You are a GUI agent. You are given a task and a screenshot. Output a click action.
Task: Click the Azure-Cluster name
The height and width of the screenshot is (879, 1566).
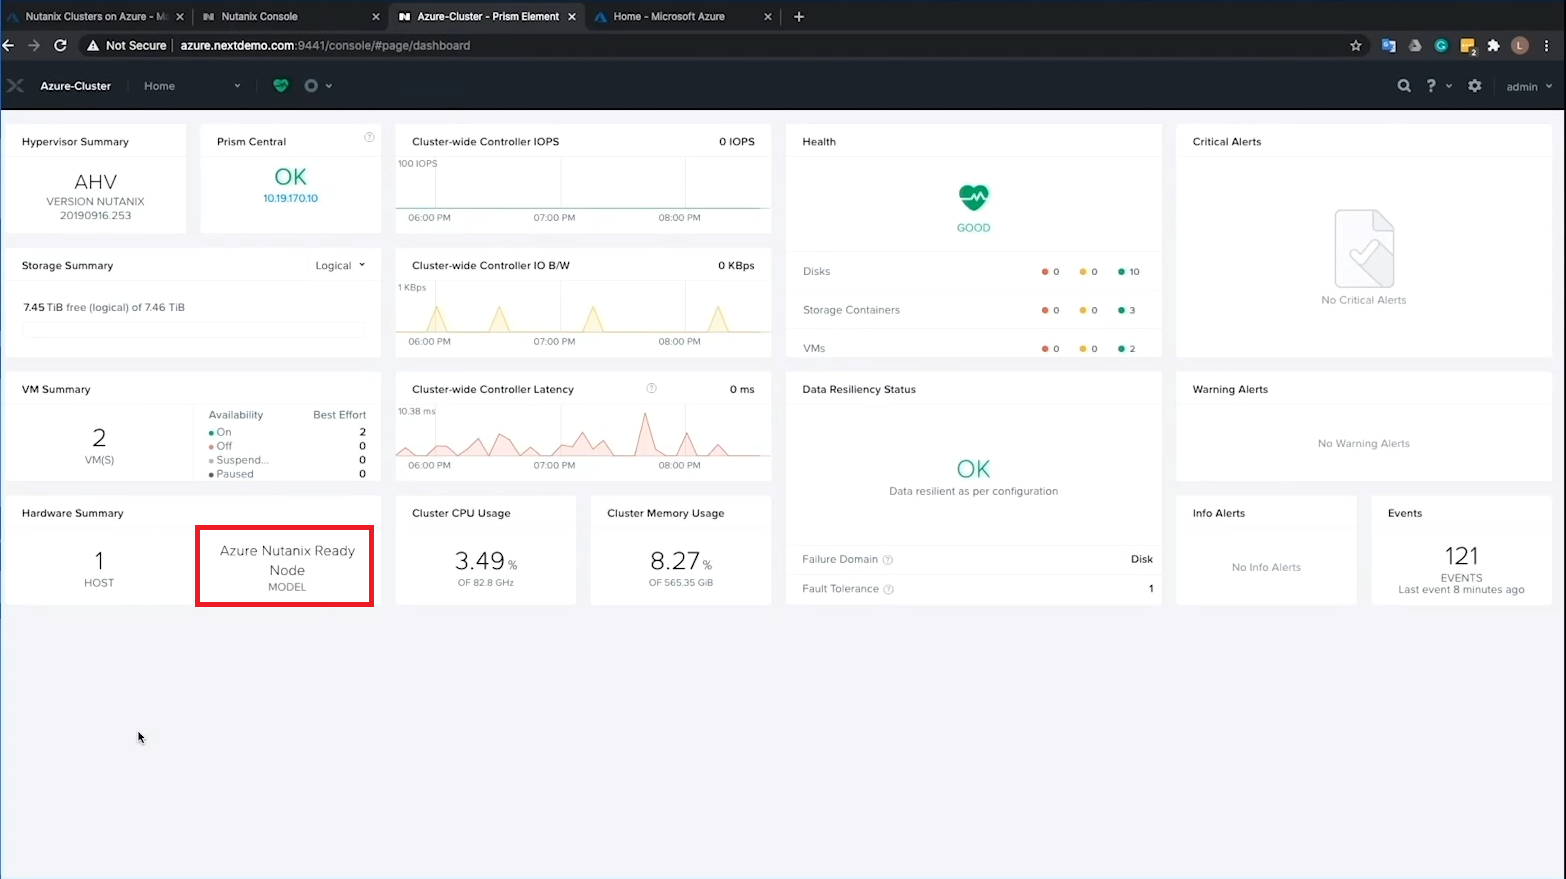point(75,86)
